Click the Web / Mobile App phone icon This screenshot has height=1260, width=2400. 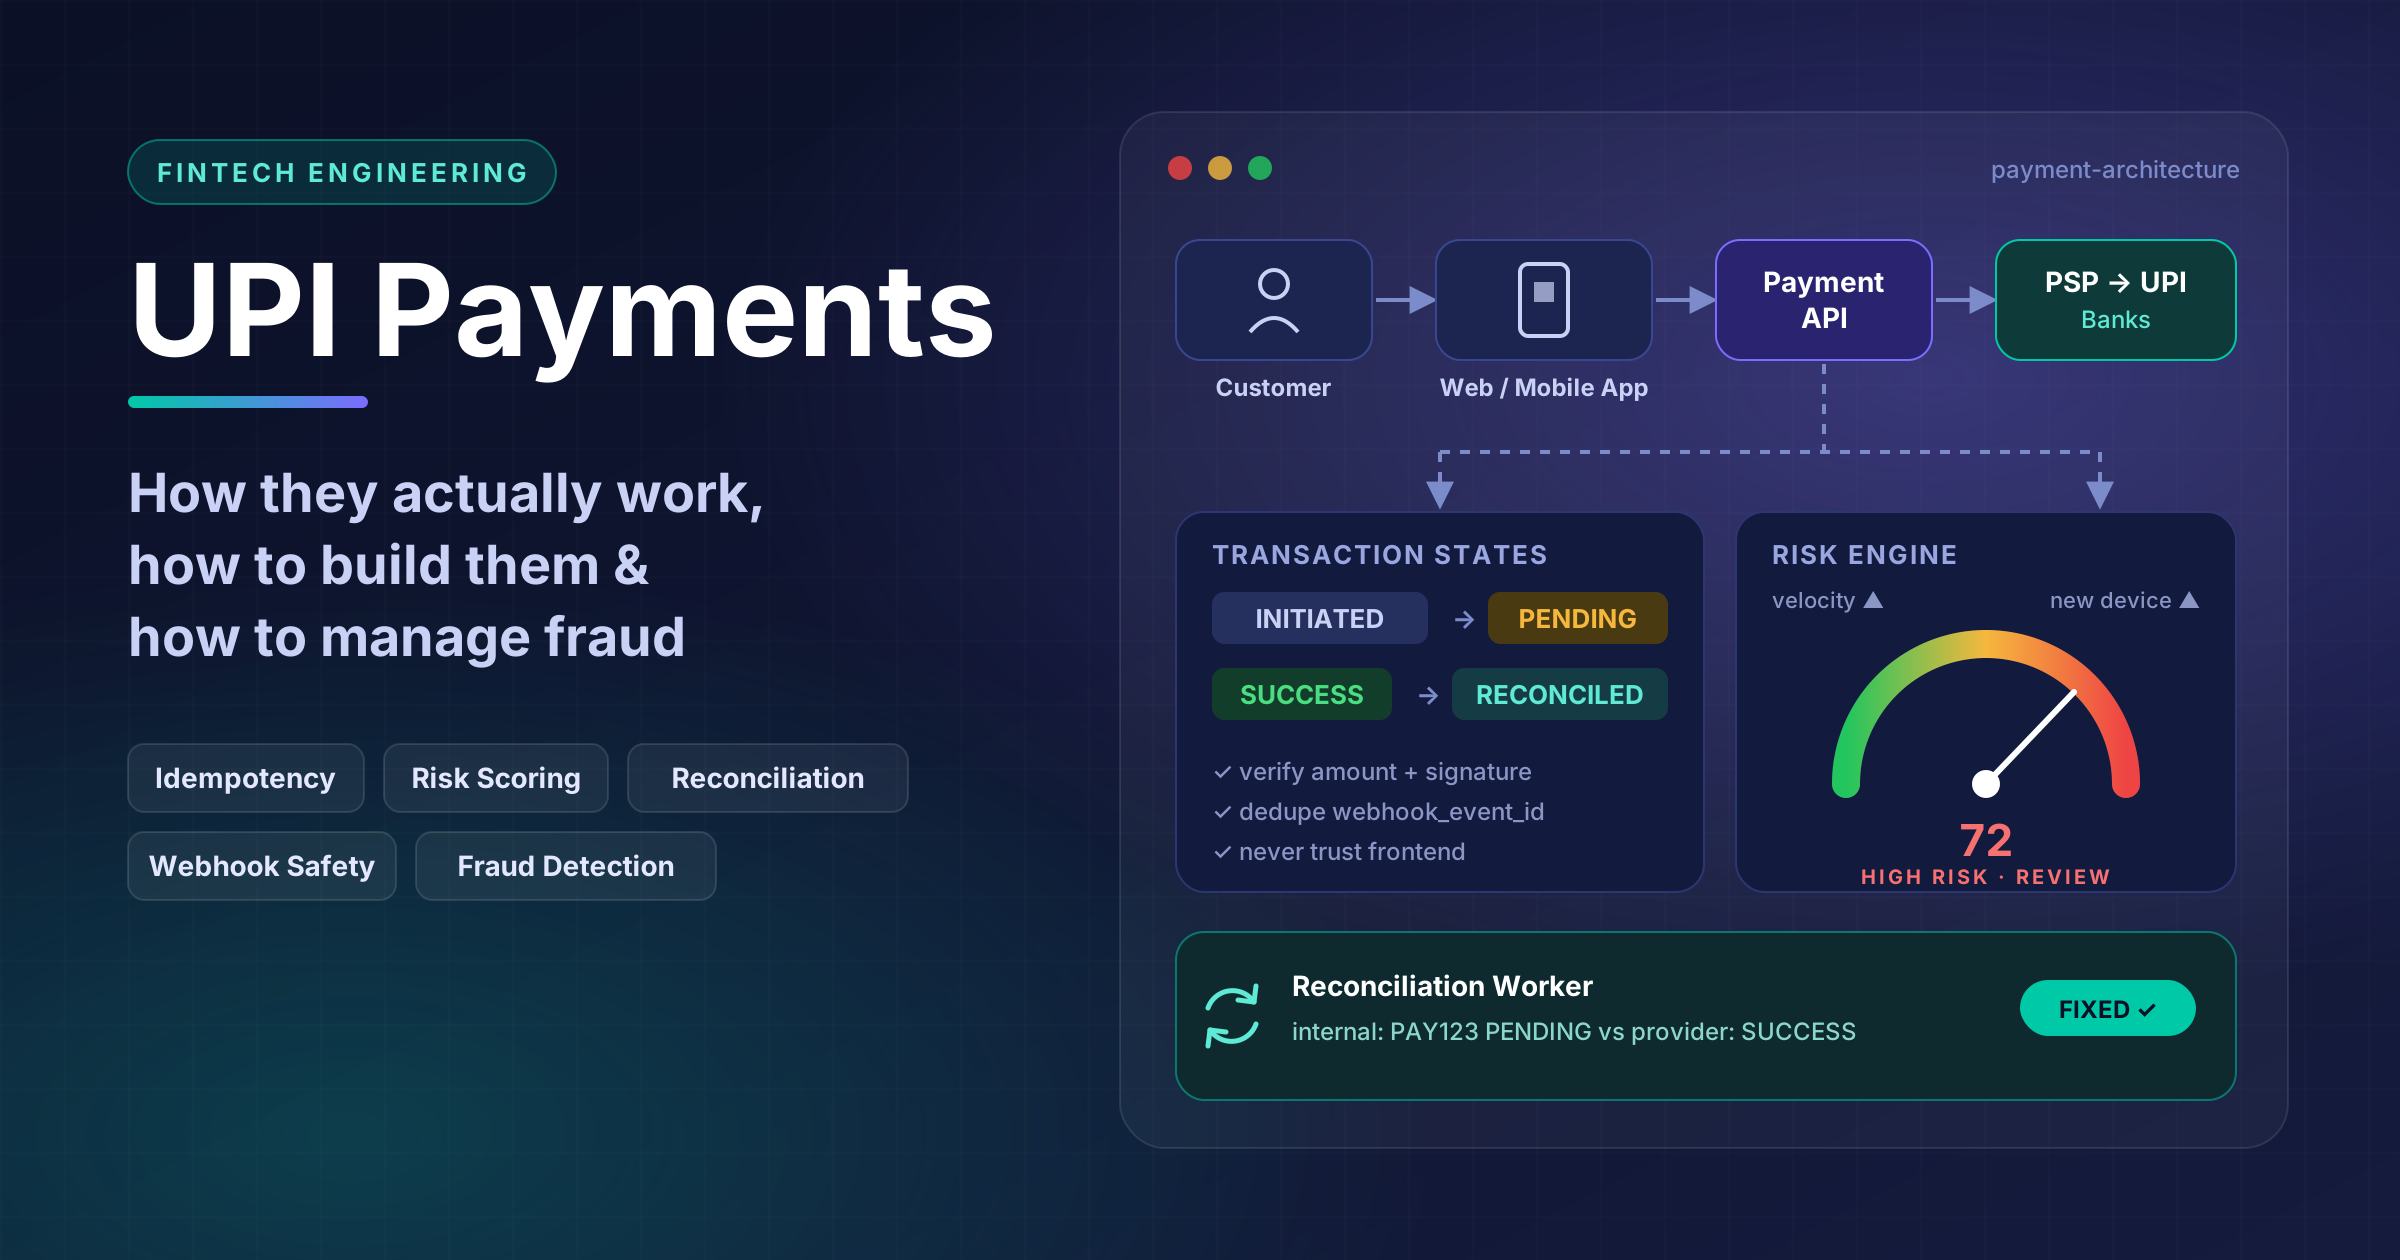1543,300
